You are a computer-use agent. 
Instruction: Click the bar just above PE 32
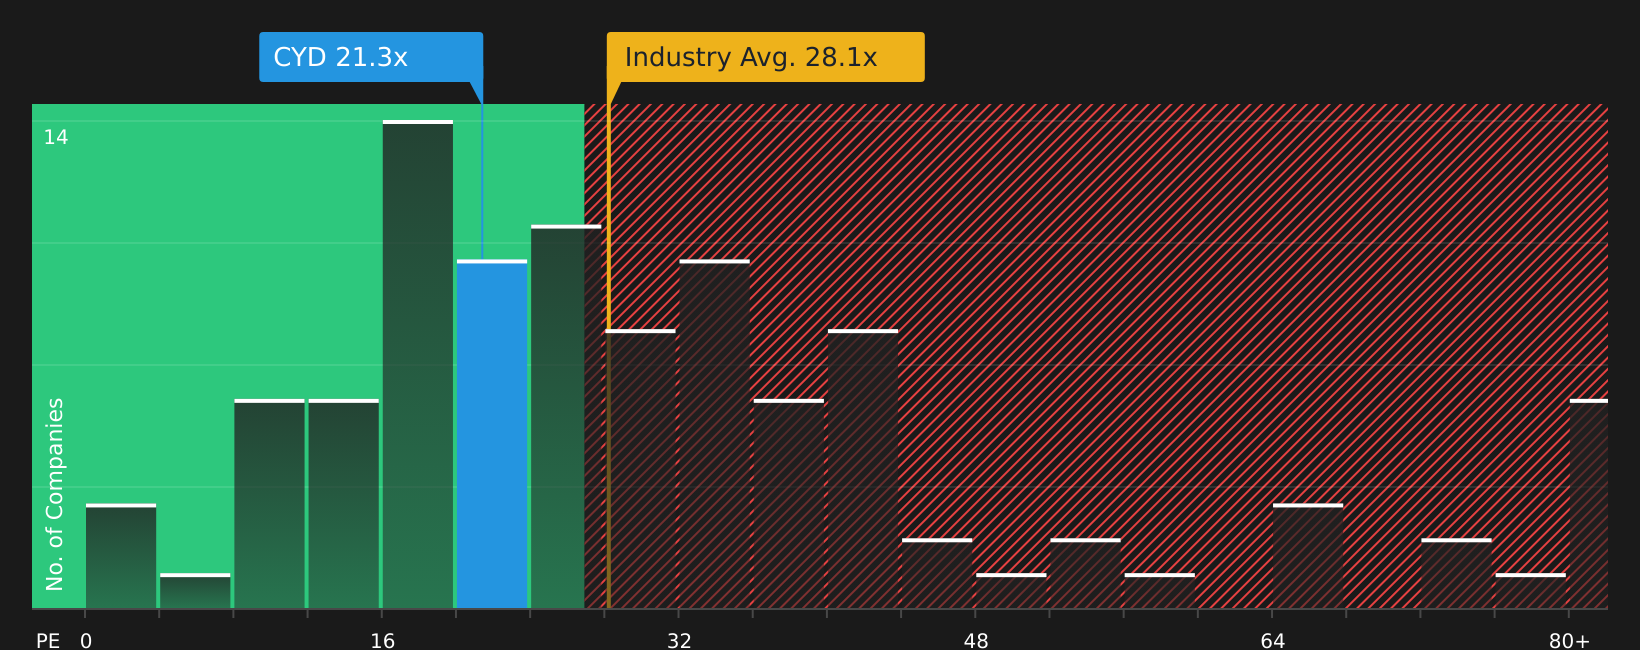pyautogui.click(x=714, y=434)
